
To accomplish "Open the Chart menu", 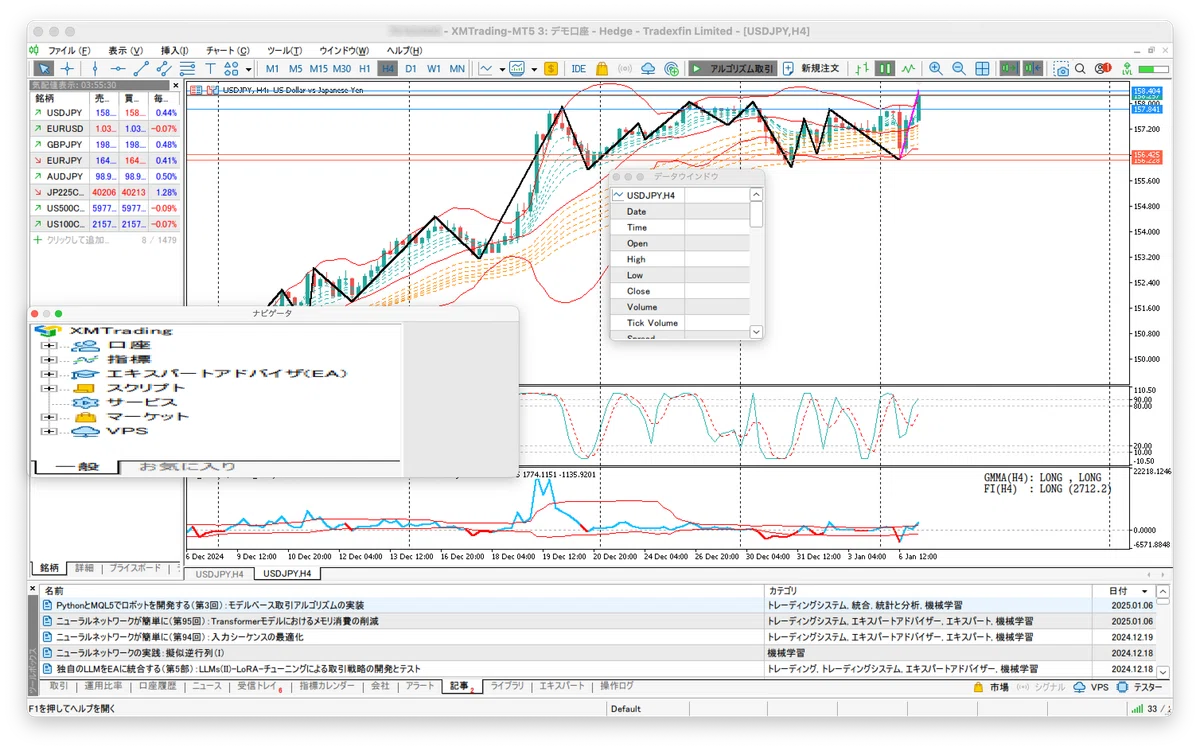I will [x=228, y=51].
